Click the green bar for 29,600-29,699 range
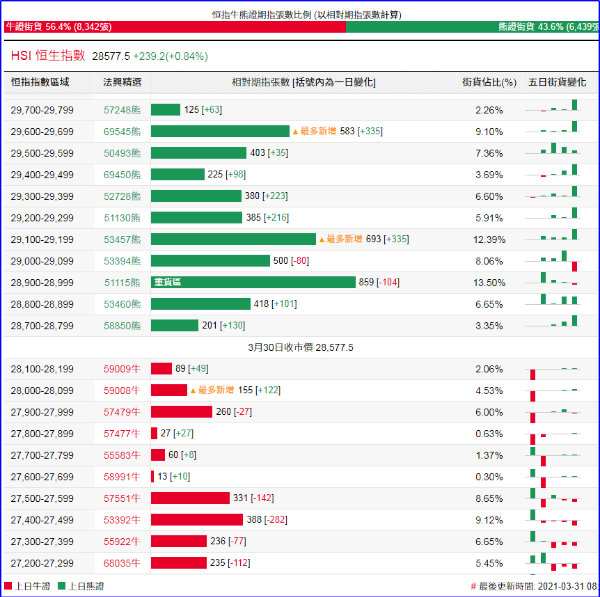 click(x=220, y=131)
